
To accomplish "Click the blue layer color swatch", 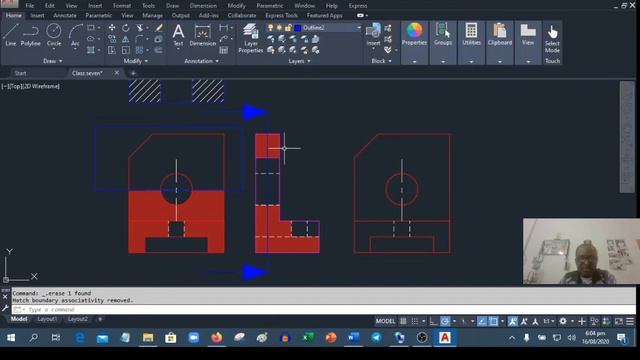I will [298, 28].
